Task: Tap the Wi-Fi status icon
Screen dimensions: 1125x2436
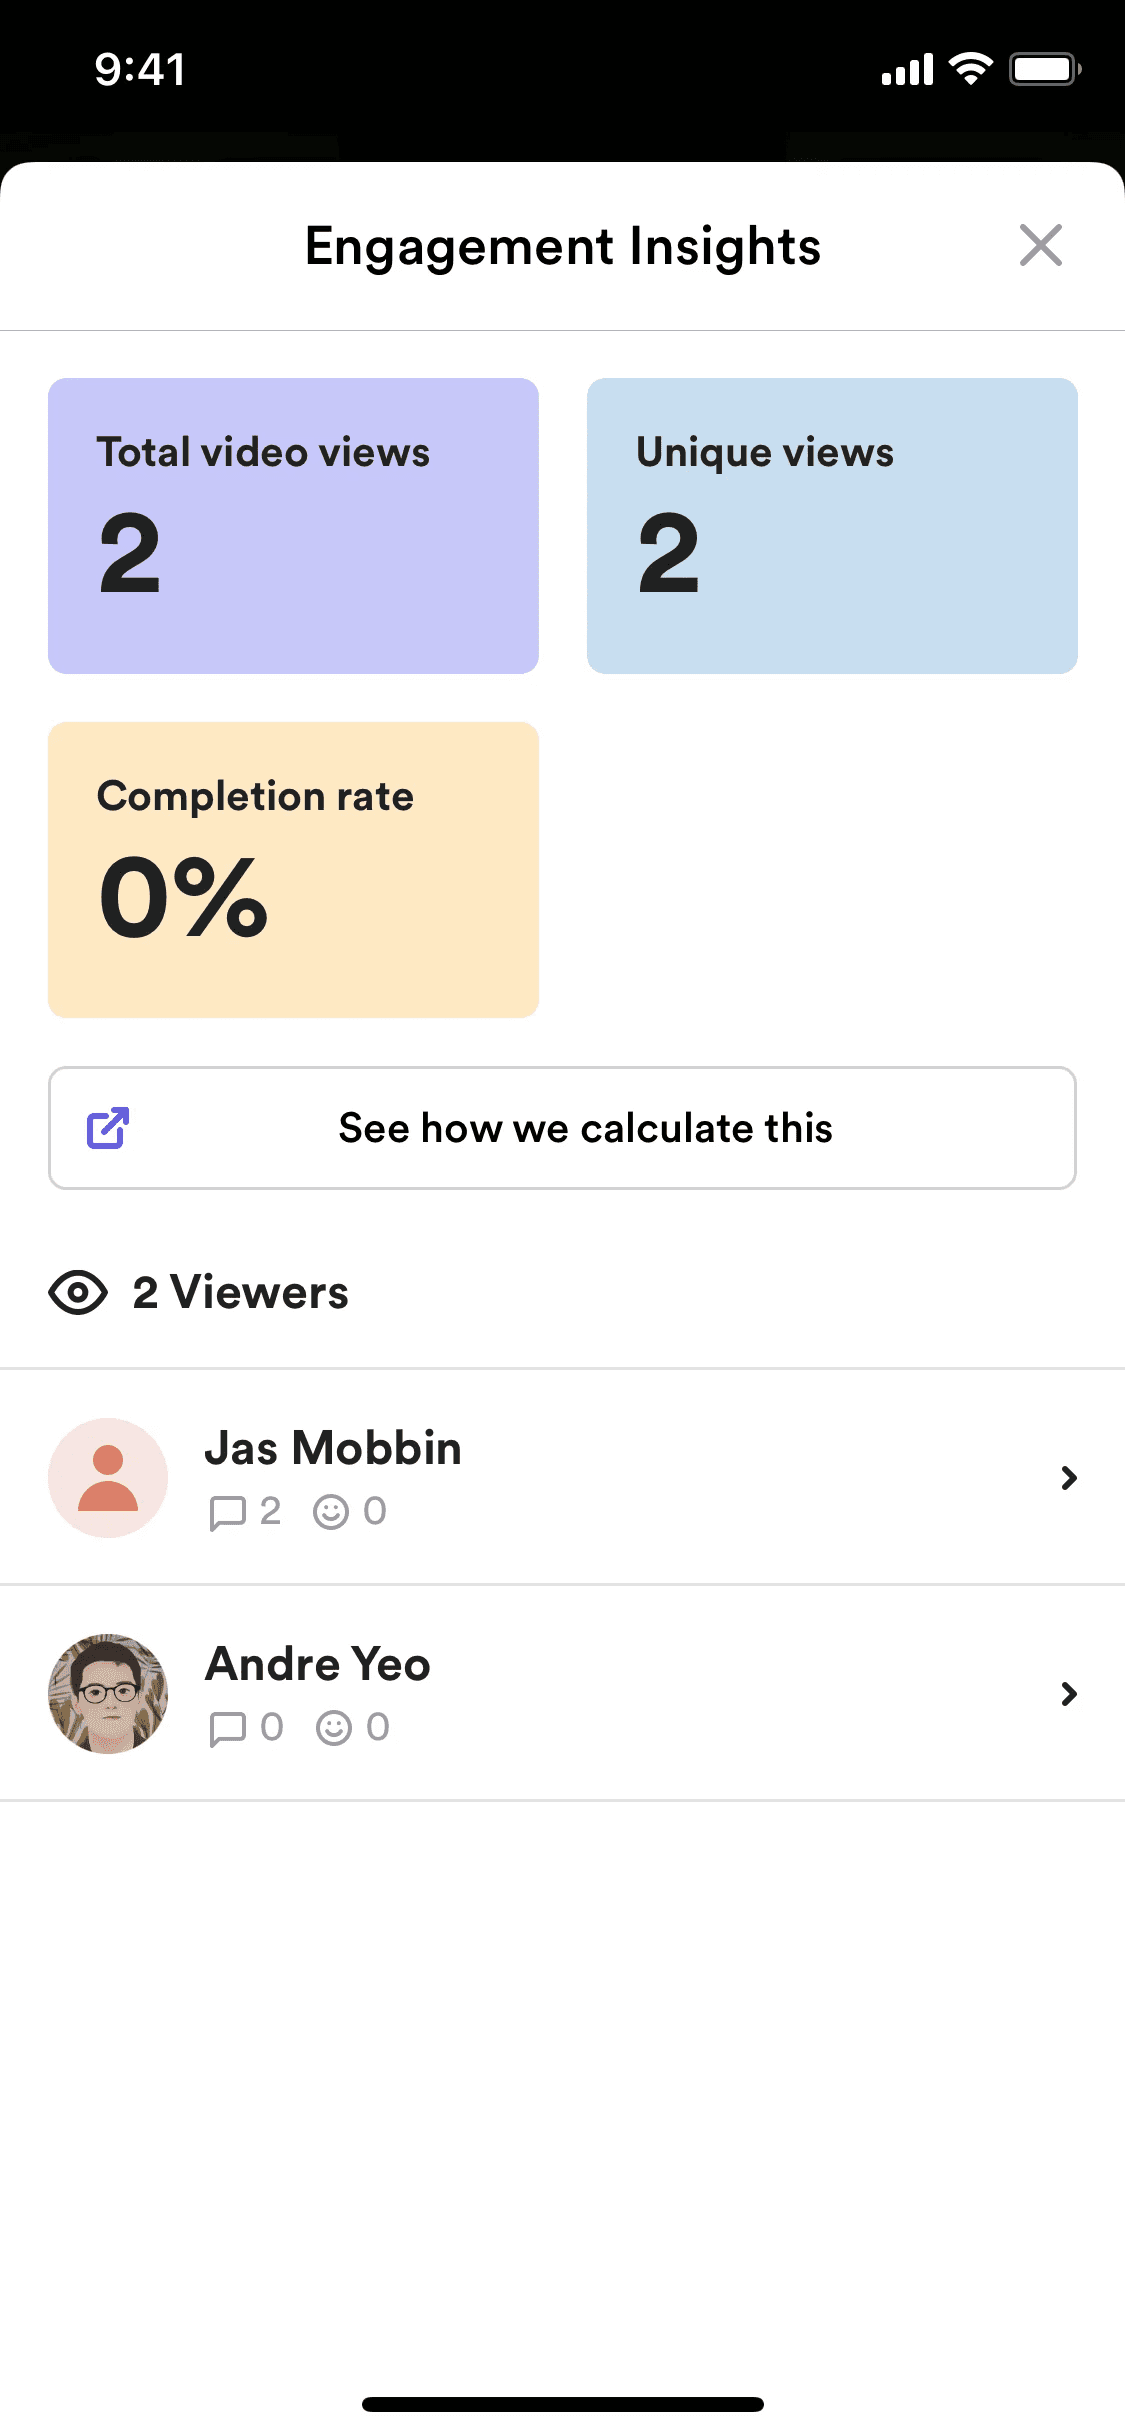Action: (970, 69)
